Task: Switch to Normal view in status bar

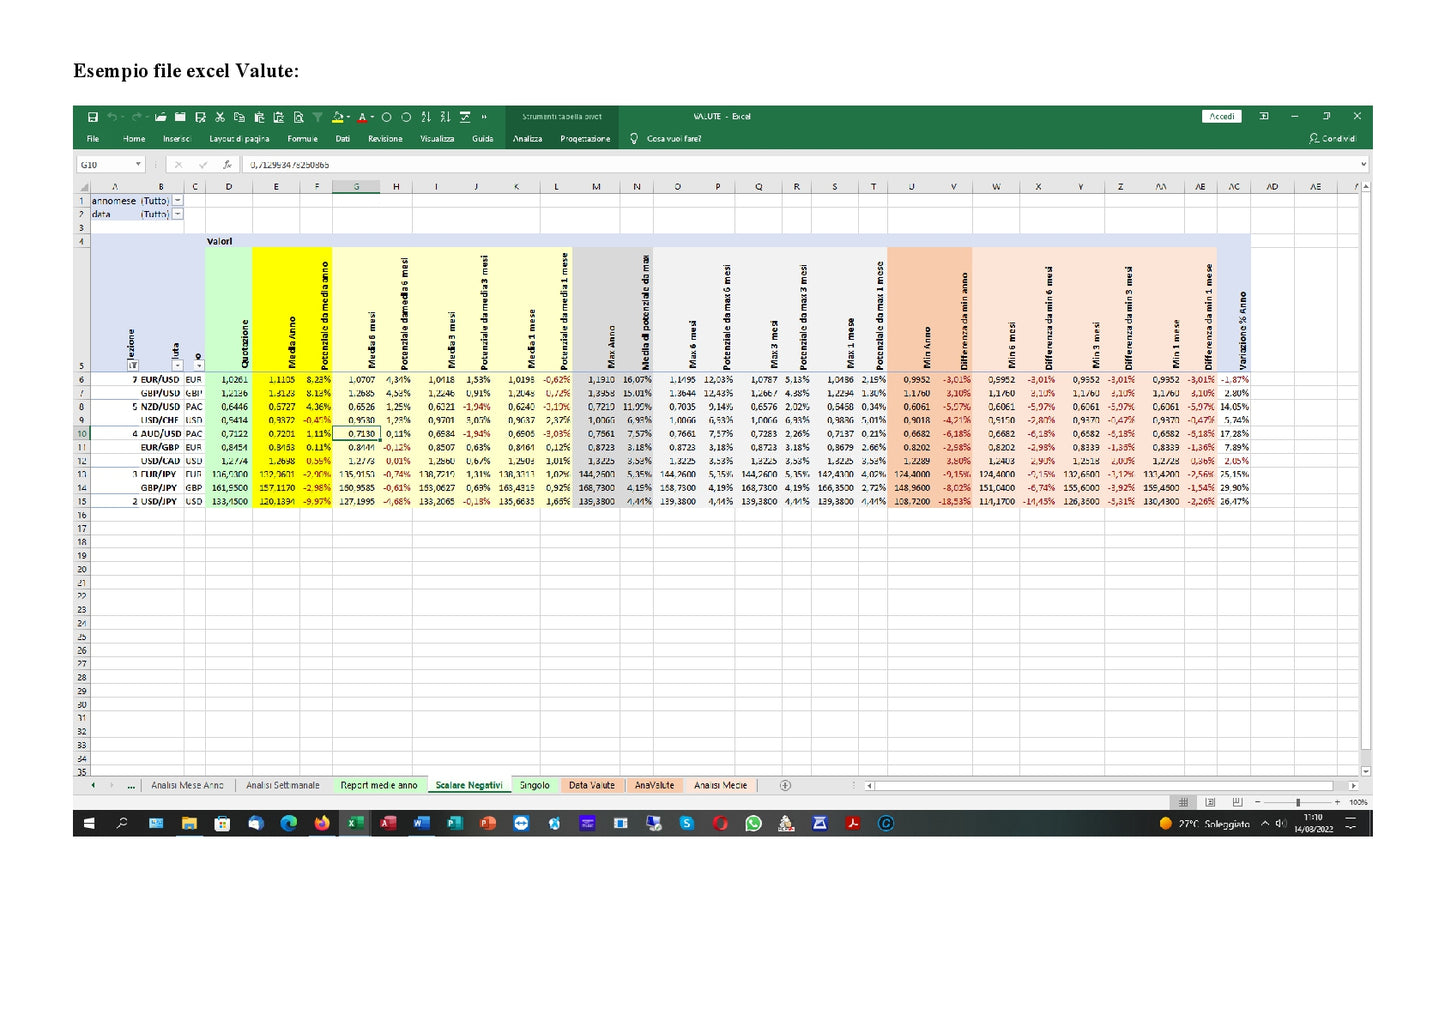Action: 1184,802
